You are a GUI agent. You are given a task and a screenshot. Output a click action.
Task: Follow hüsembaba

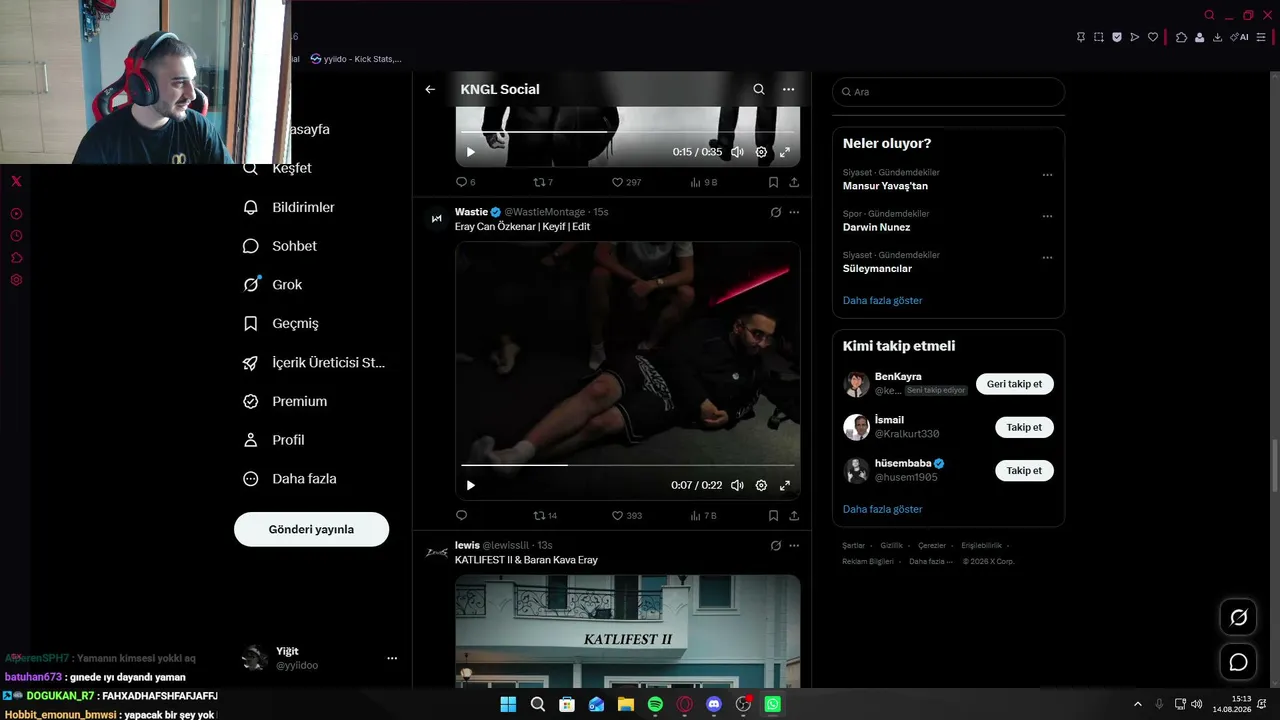[x=1024, y=470]
